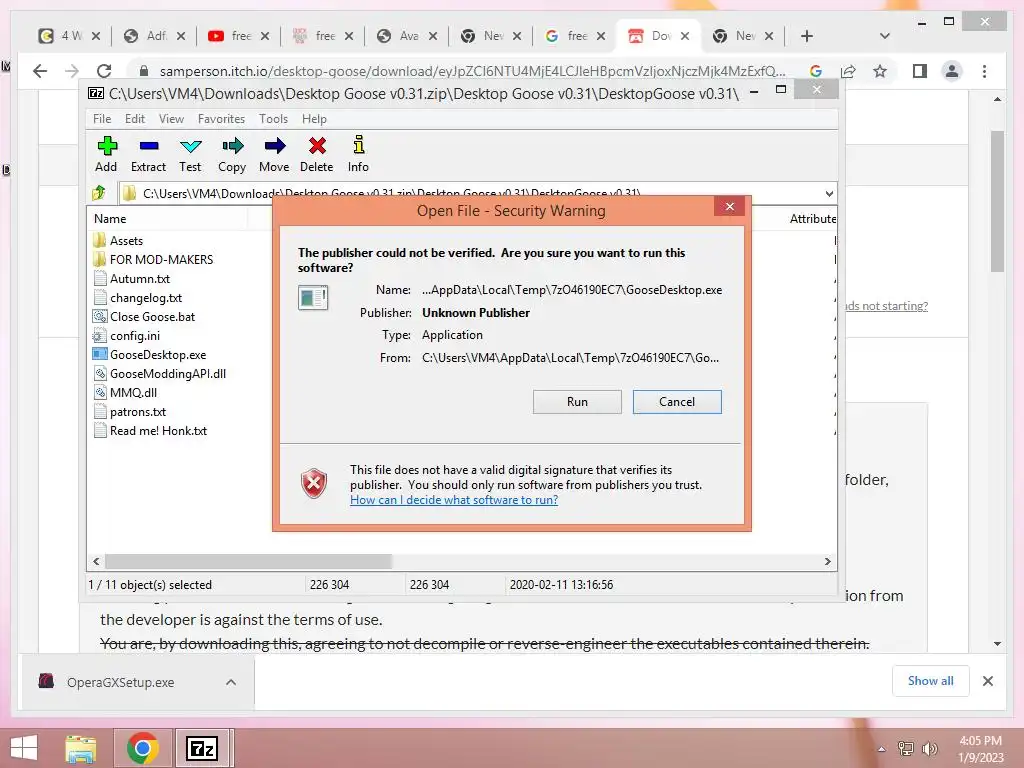Open the Favorites menu
The height and width of the screenshot is (768, 1024).
(221, 119)
